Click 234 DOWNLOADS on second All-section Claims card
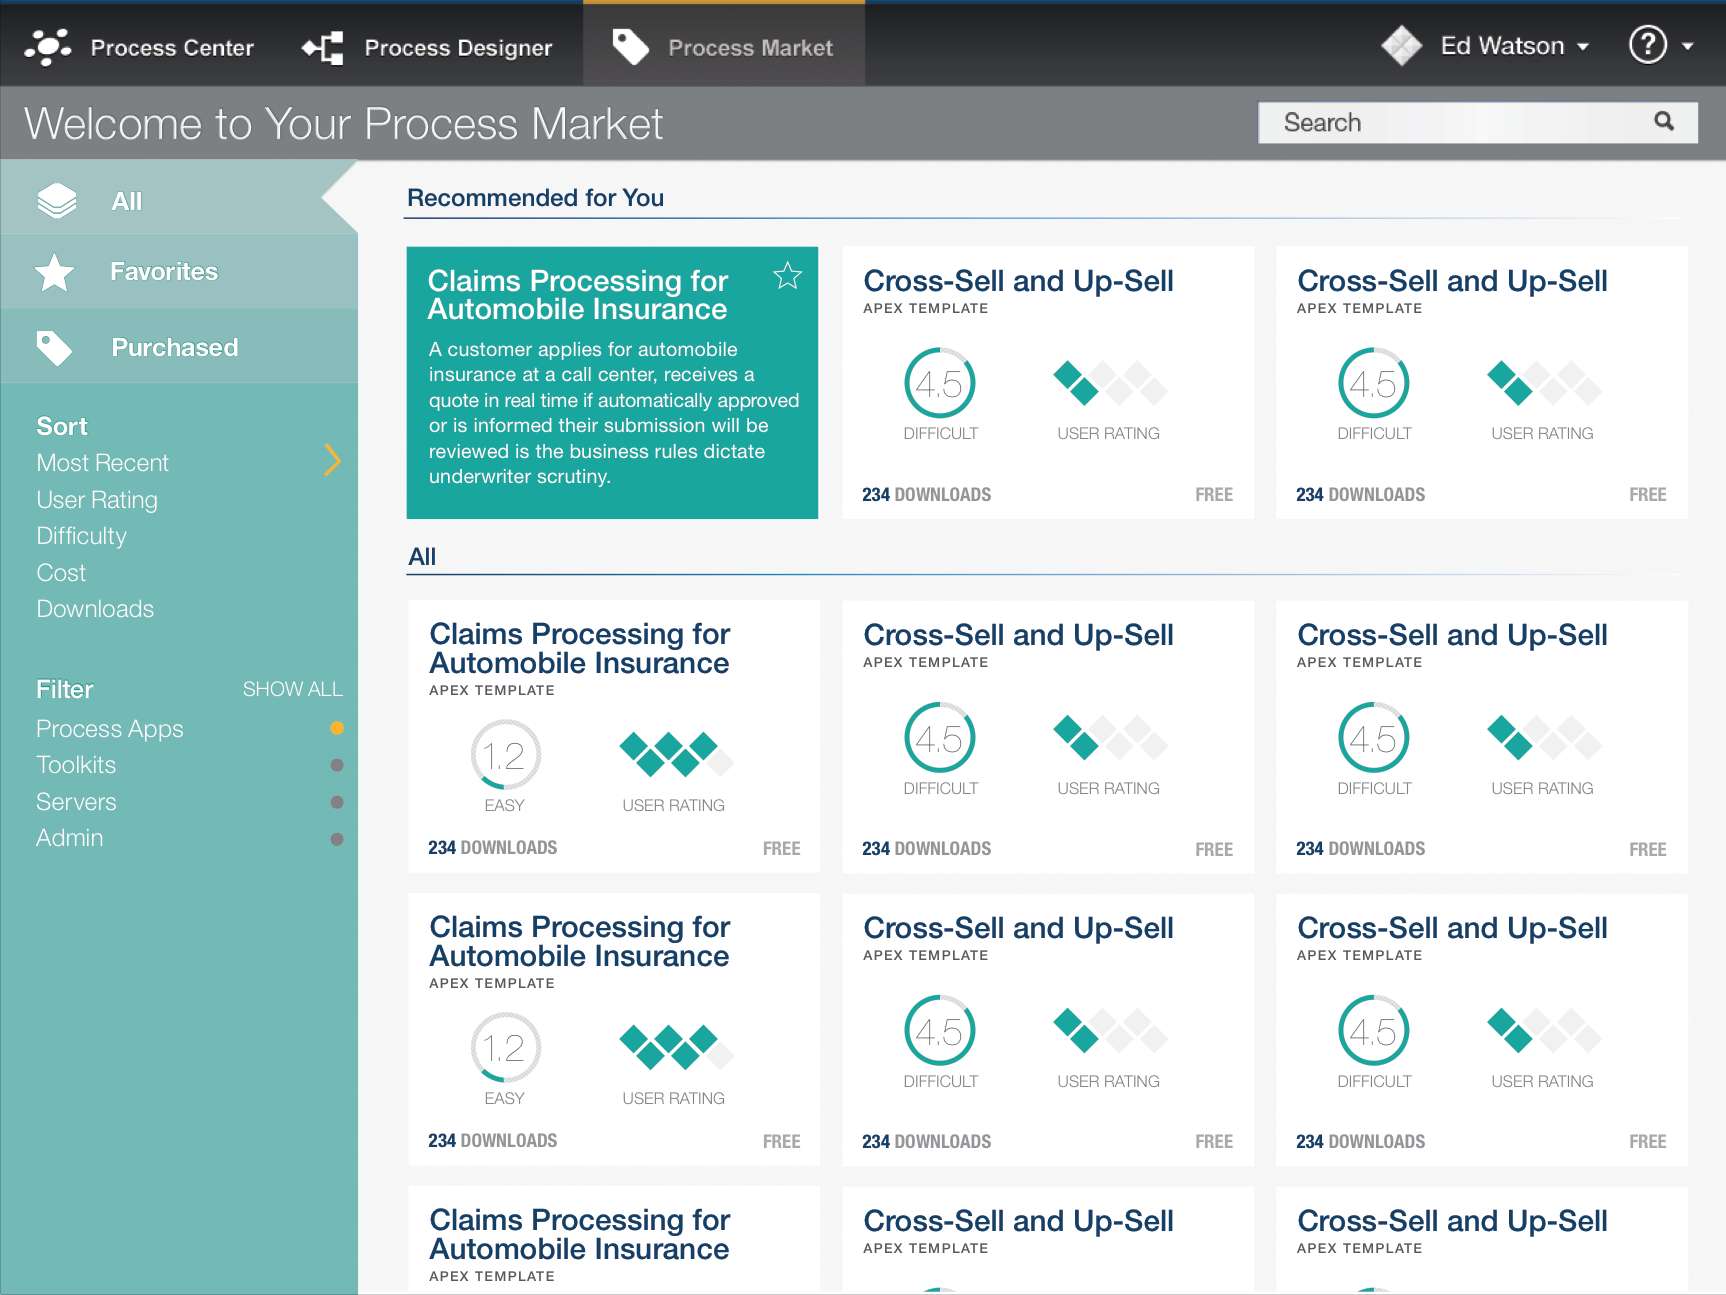 [x=493, y=1141]
